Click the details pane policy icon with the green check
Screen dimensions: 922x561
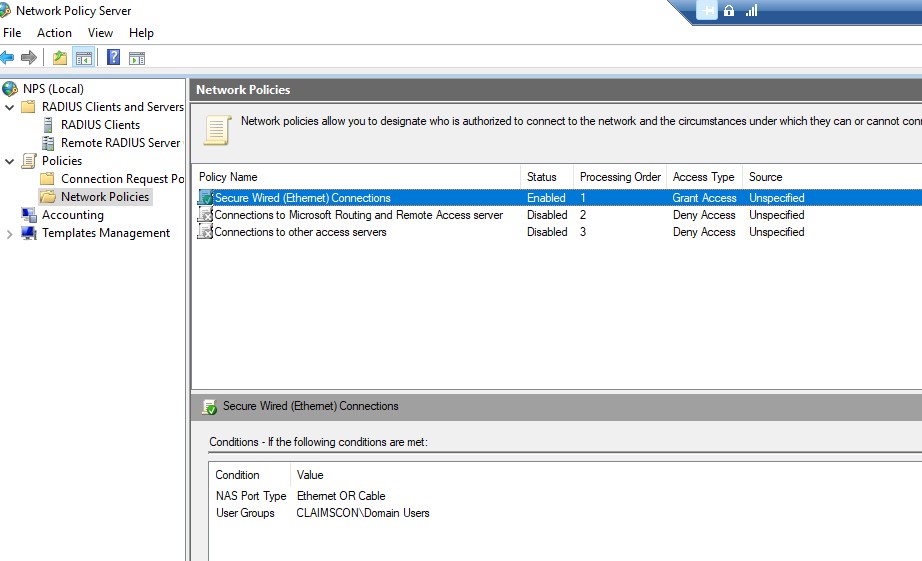(209, 406)
